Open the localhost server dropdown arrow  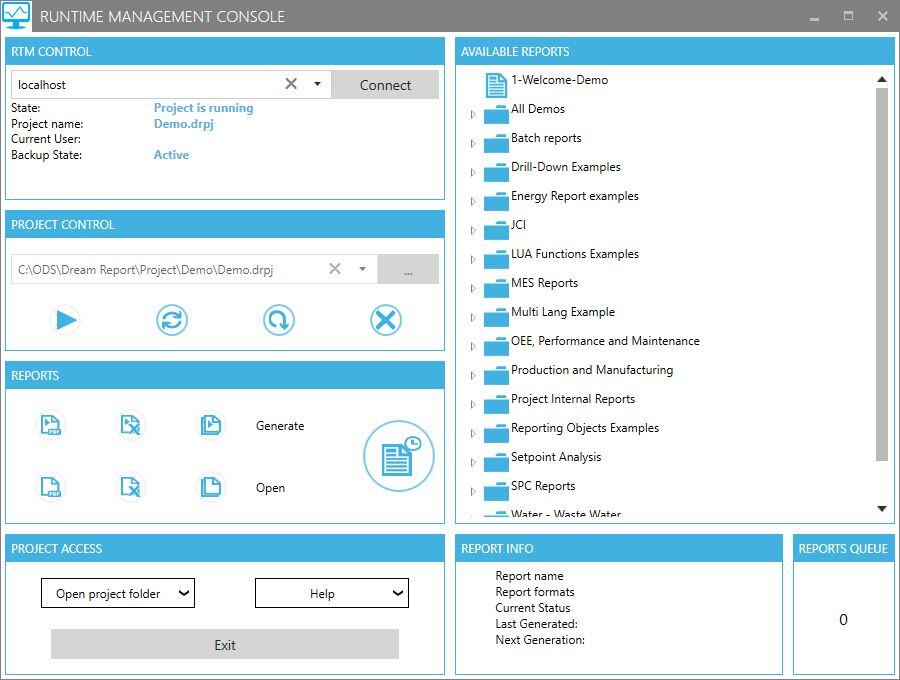(317, 85)
